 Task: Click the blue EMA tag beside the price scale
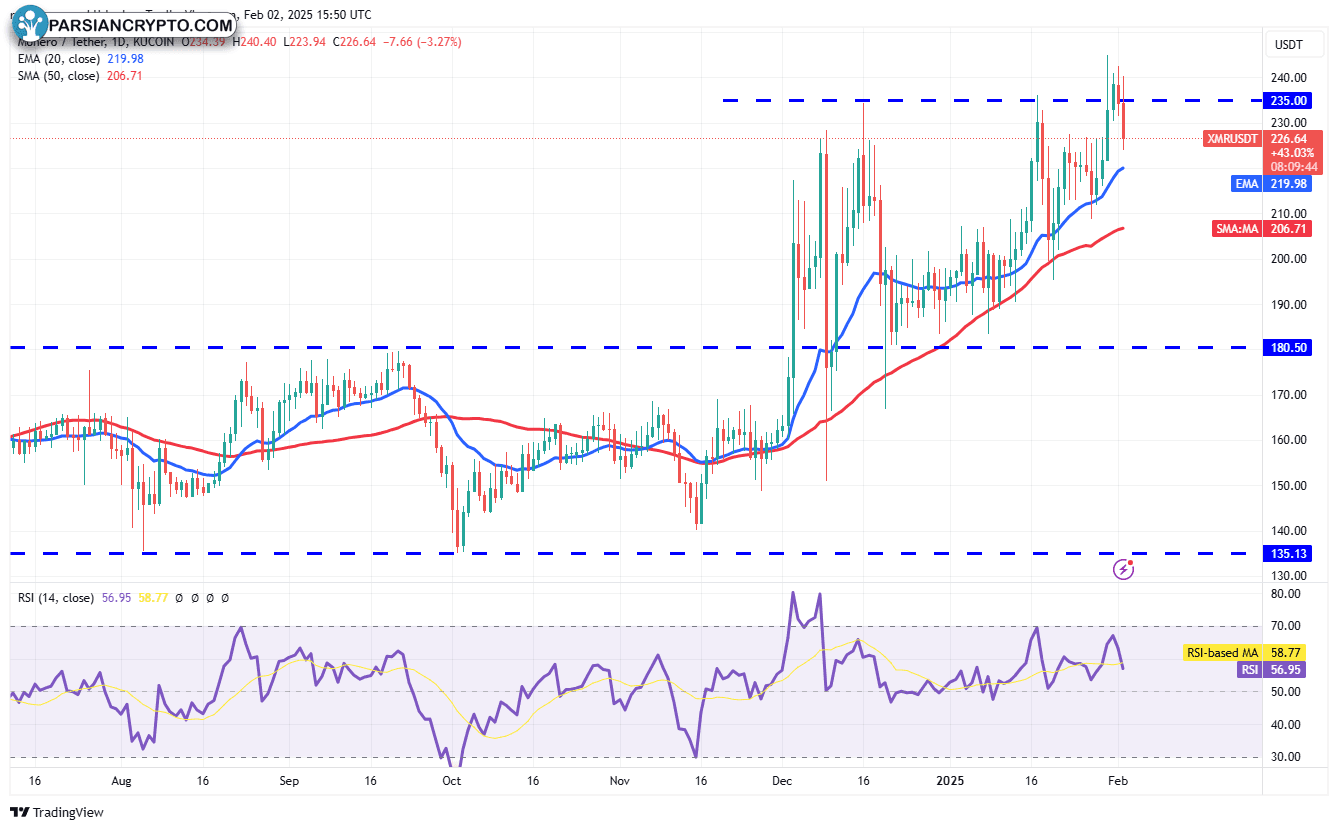tap(1245, 184)
